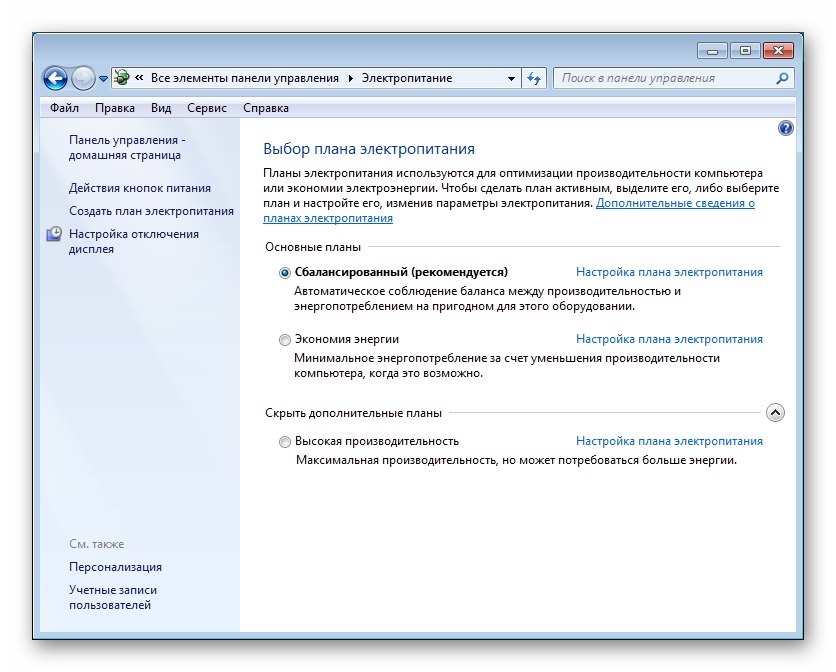The image size is (836, 672).
Task: Select 'Все элементы панели управления' breadcrumb
Action: point(245,78)
